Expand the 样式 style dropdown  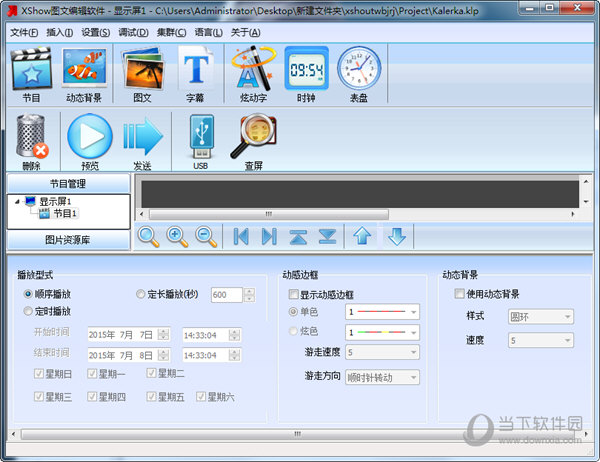(x=539, y=317)
